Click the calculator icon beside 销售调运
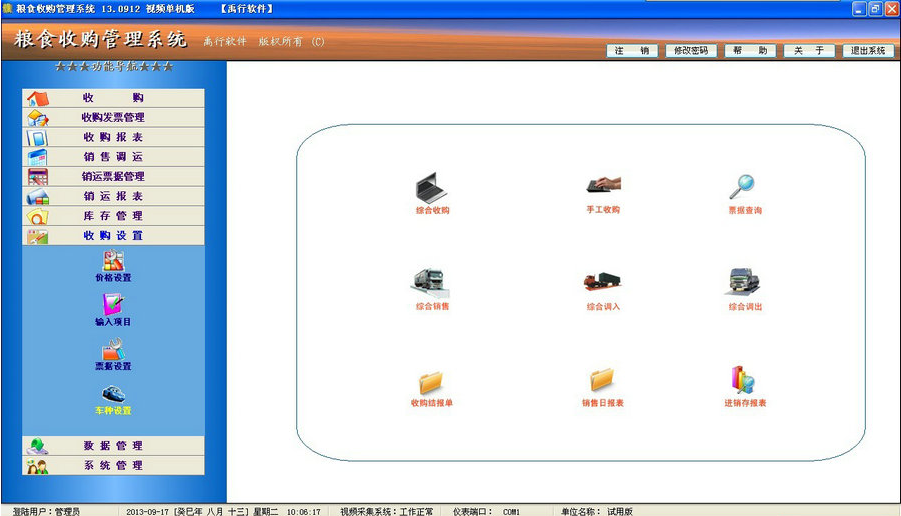The image size is (901, 516). pyautogui.click(x=38, y=157)
